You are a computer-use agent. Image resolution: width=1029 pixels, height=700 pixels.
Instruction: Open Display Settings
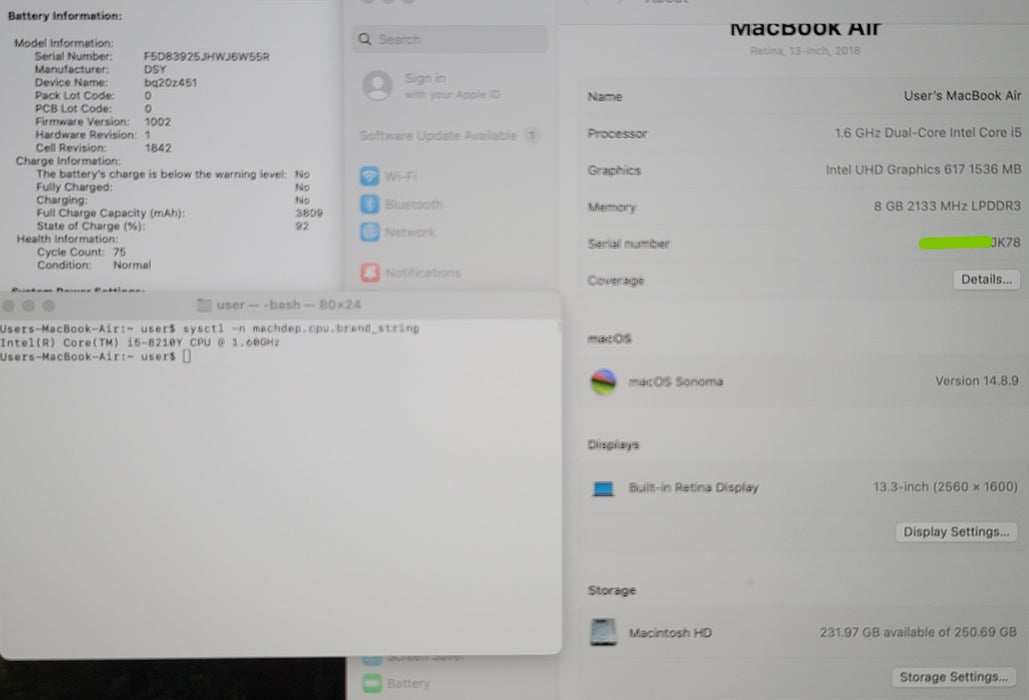tap(956, 531)
